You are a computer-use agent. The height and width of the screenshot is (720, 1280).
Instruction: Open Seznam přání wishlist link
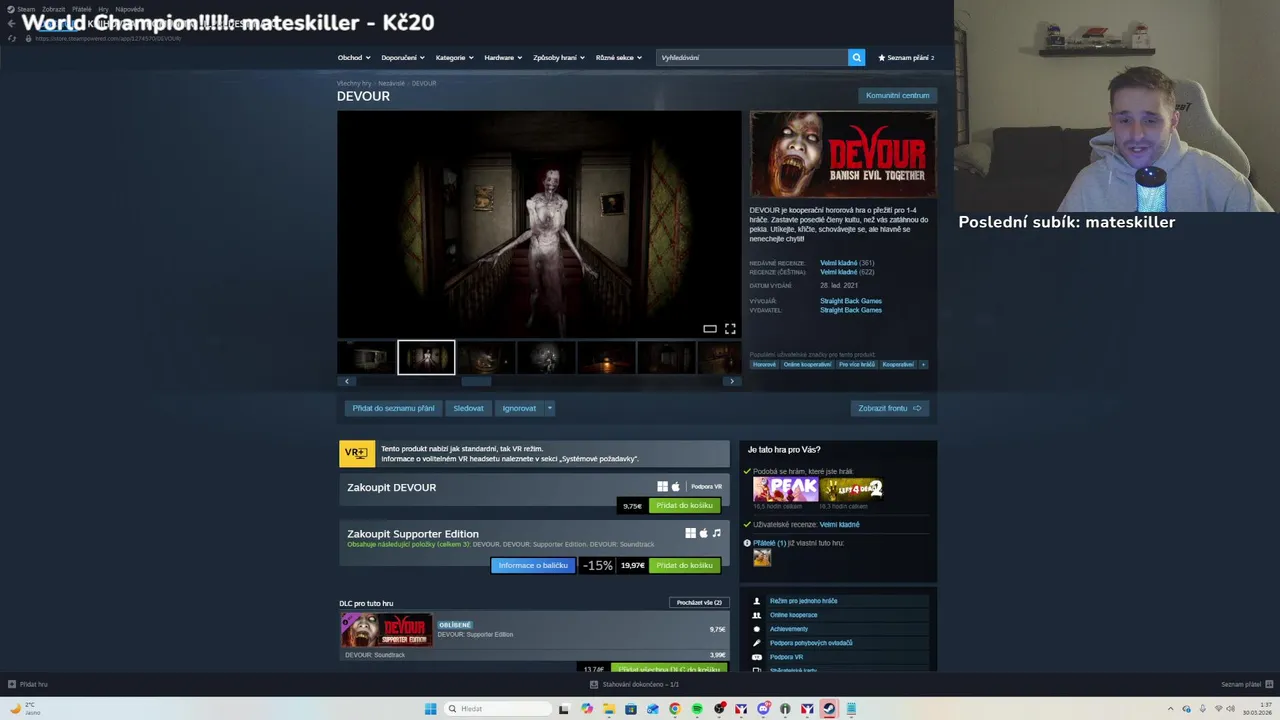click(906, 57)
